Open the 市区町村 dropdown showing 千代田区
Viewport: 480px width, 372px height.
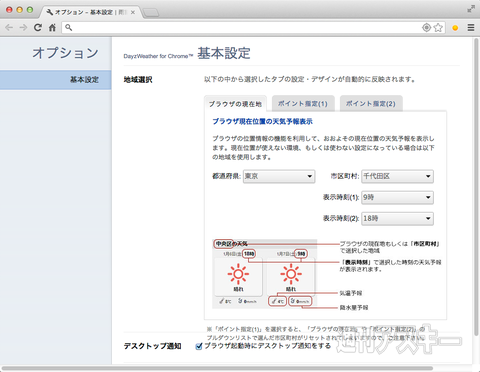397,176
